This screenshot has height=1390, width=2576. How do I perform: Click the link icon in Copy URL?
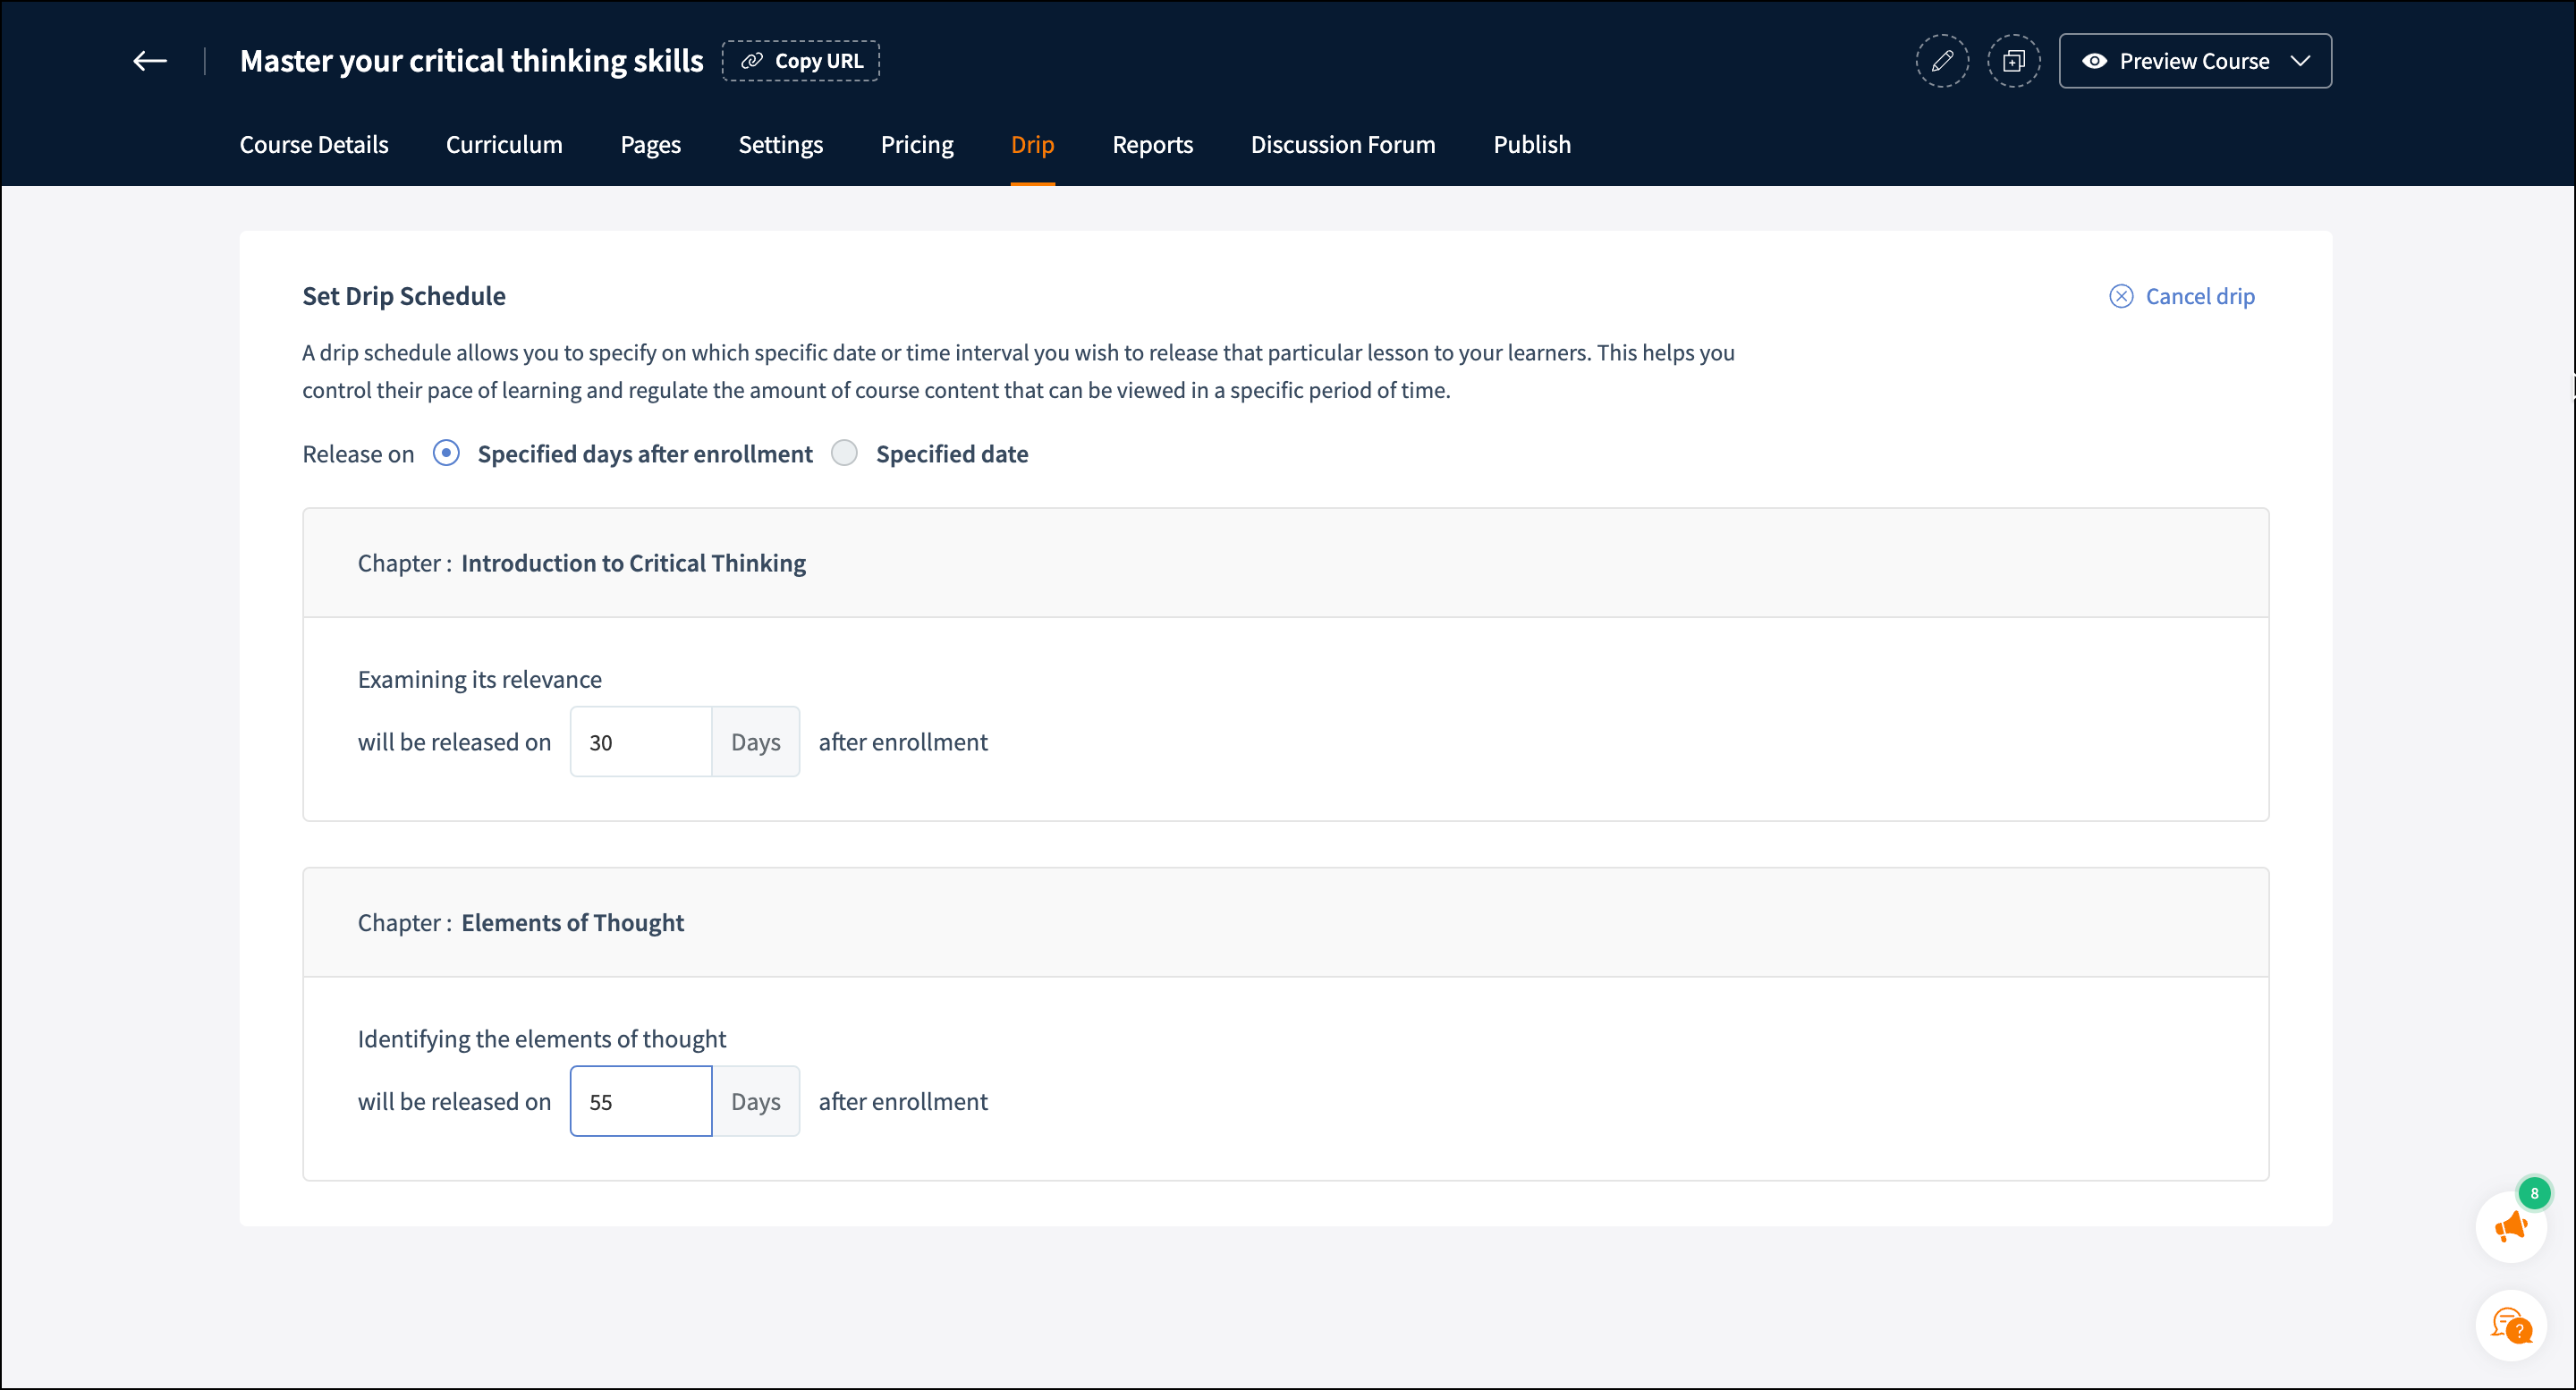[x=752, y=61]
